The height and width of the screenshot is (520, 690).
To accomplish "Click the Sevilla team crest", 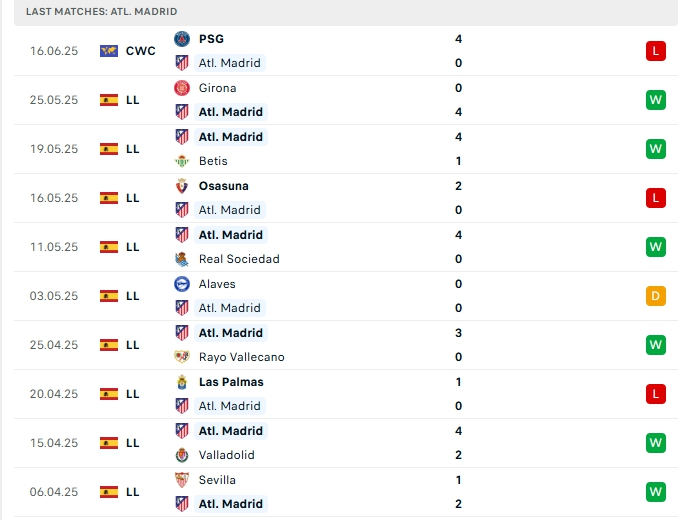I will (x=182, y=480).
